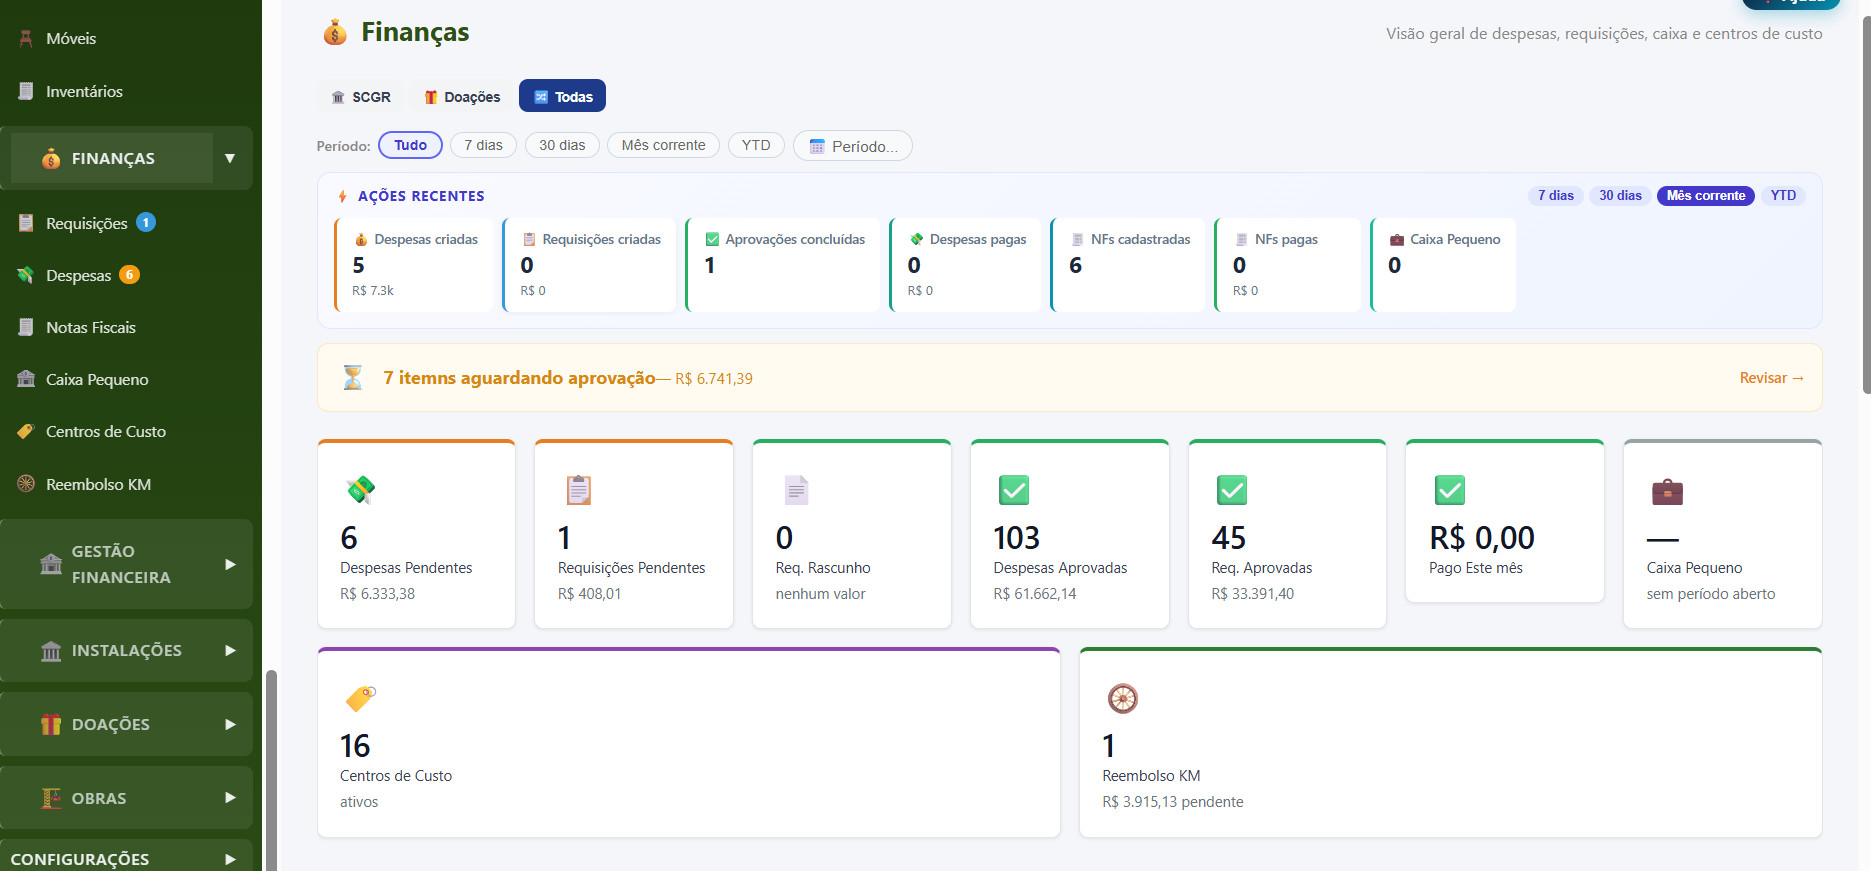Expand the Doações sidebar section

coord(230,724)
